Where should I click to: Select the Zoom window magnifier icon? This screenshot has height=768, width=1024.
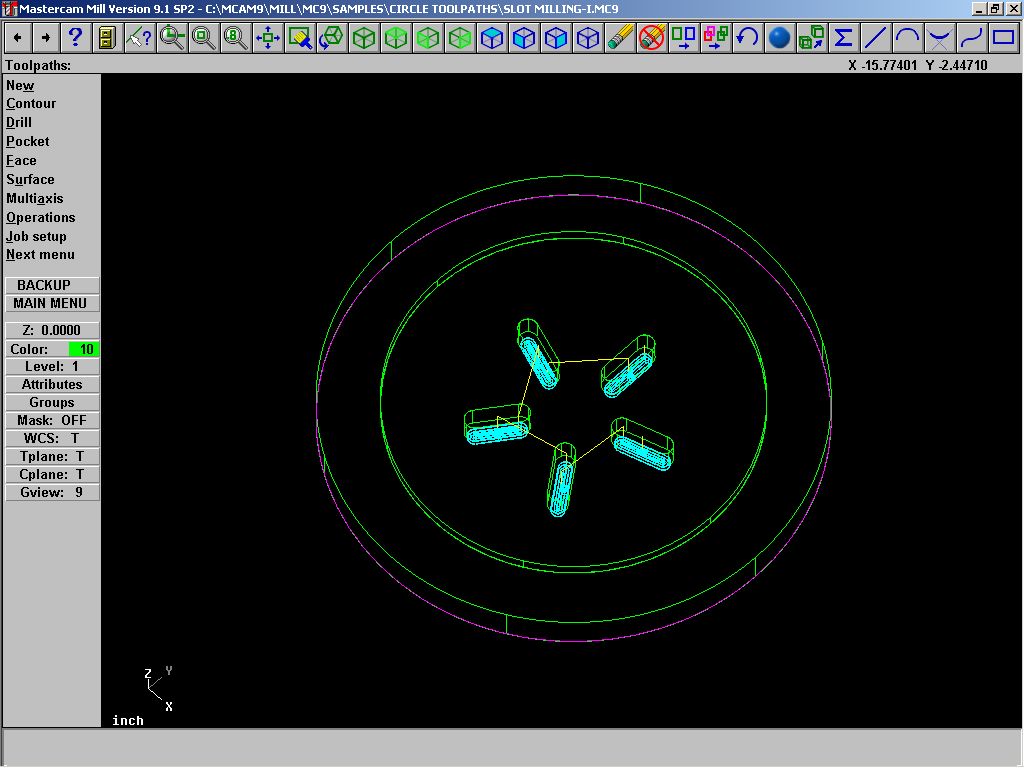click(x=172, y=38)
